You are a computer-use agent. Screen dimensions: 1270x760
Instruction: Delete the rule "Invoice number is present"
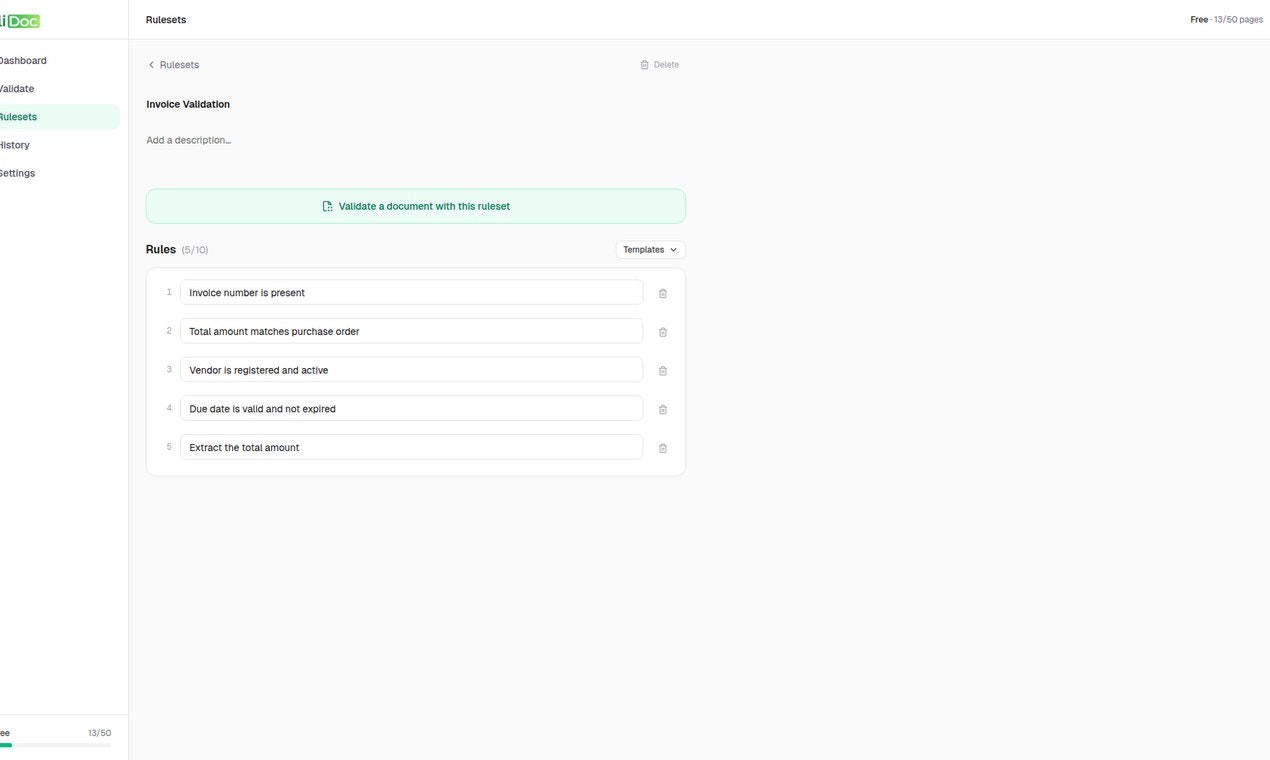662,292
